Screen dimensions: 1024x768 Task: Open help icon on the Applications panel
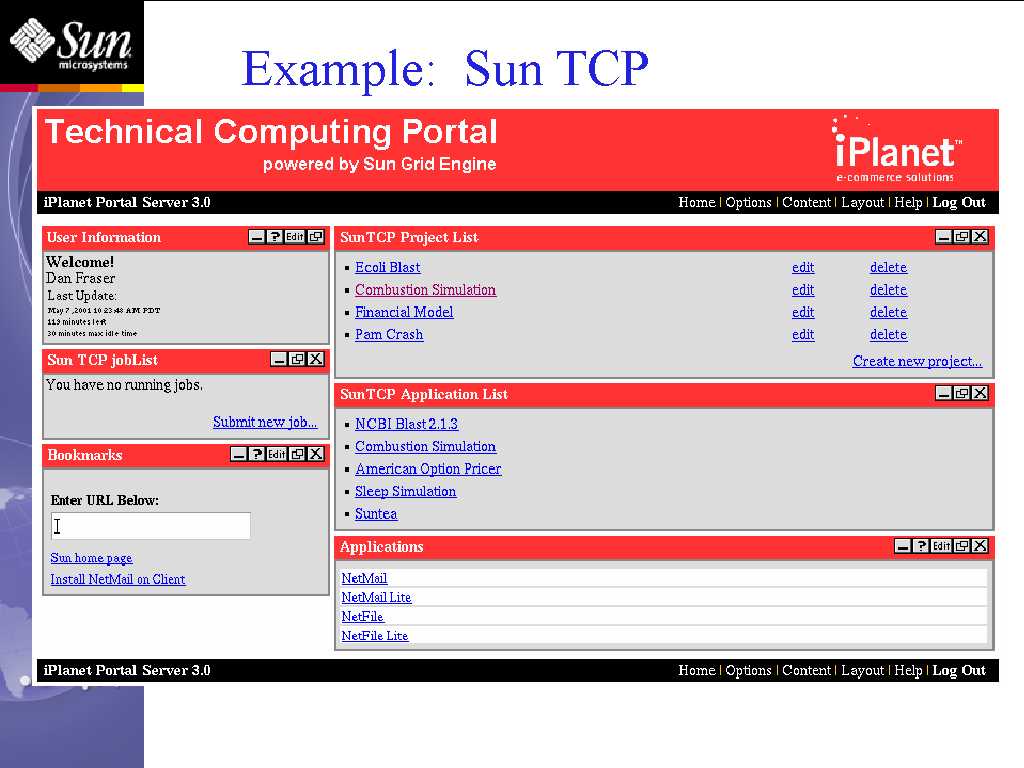click(921, 546)
